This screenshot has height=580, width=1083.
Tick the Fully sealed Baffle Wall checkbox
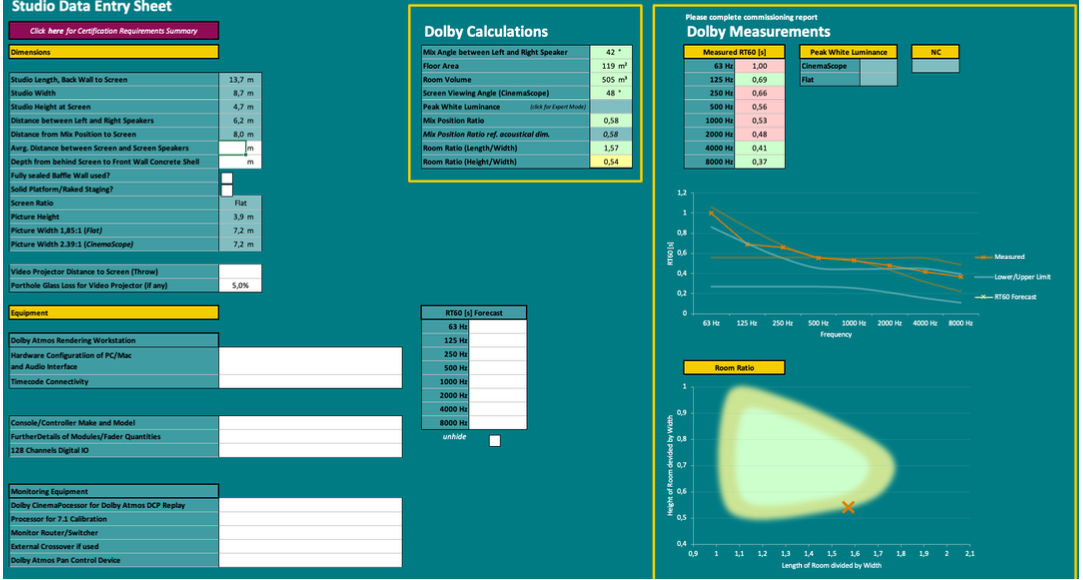227,177
